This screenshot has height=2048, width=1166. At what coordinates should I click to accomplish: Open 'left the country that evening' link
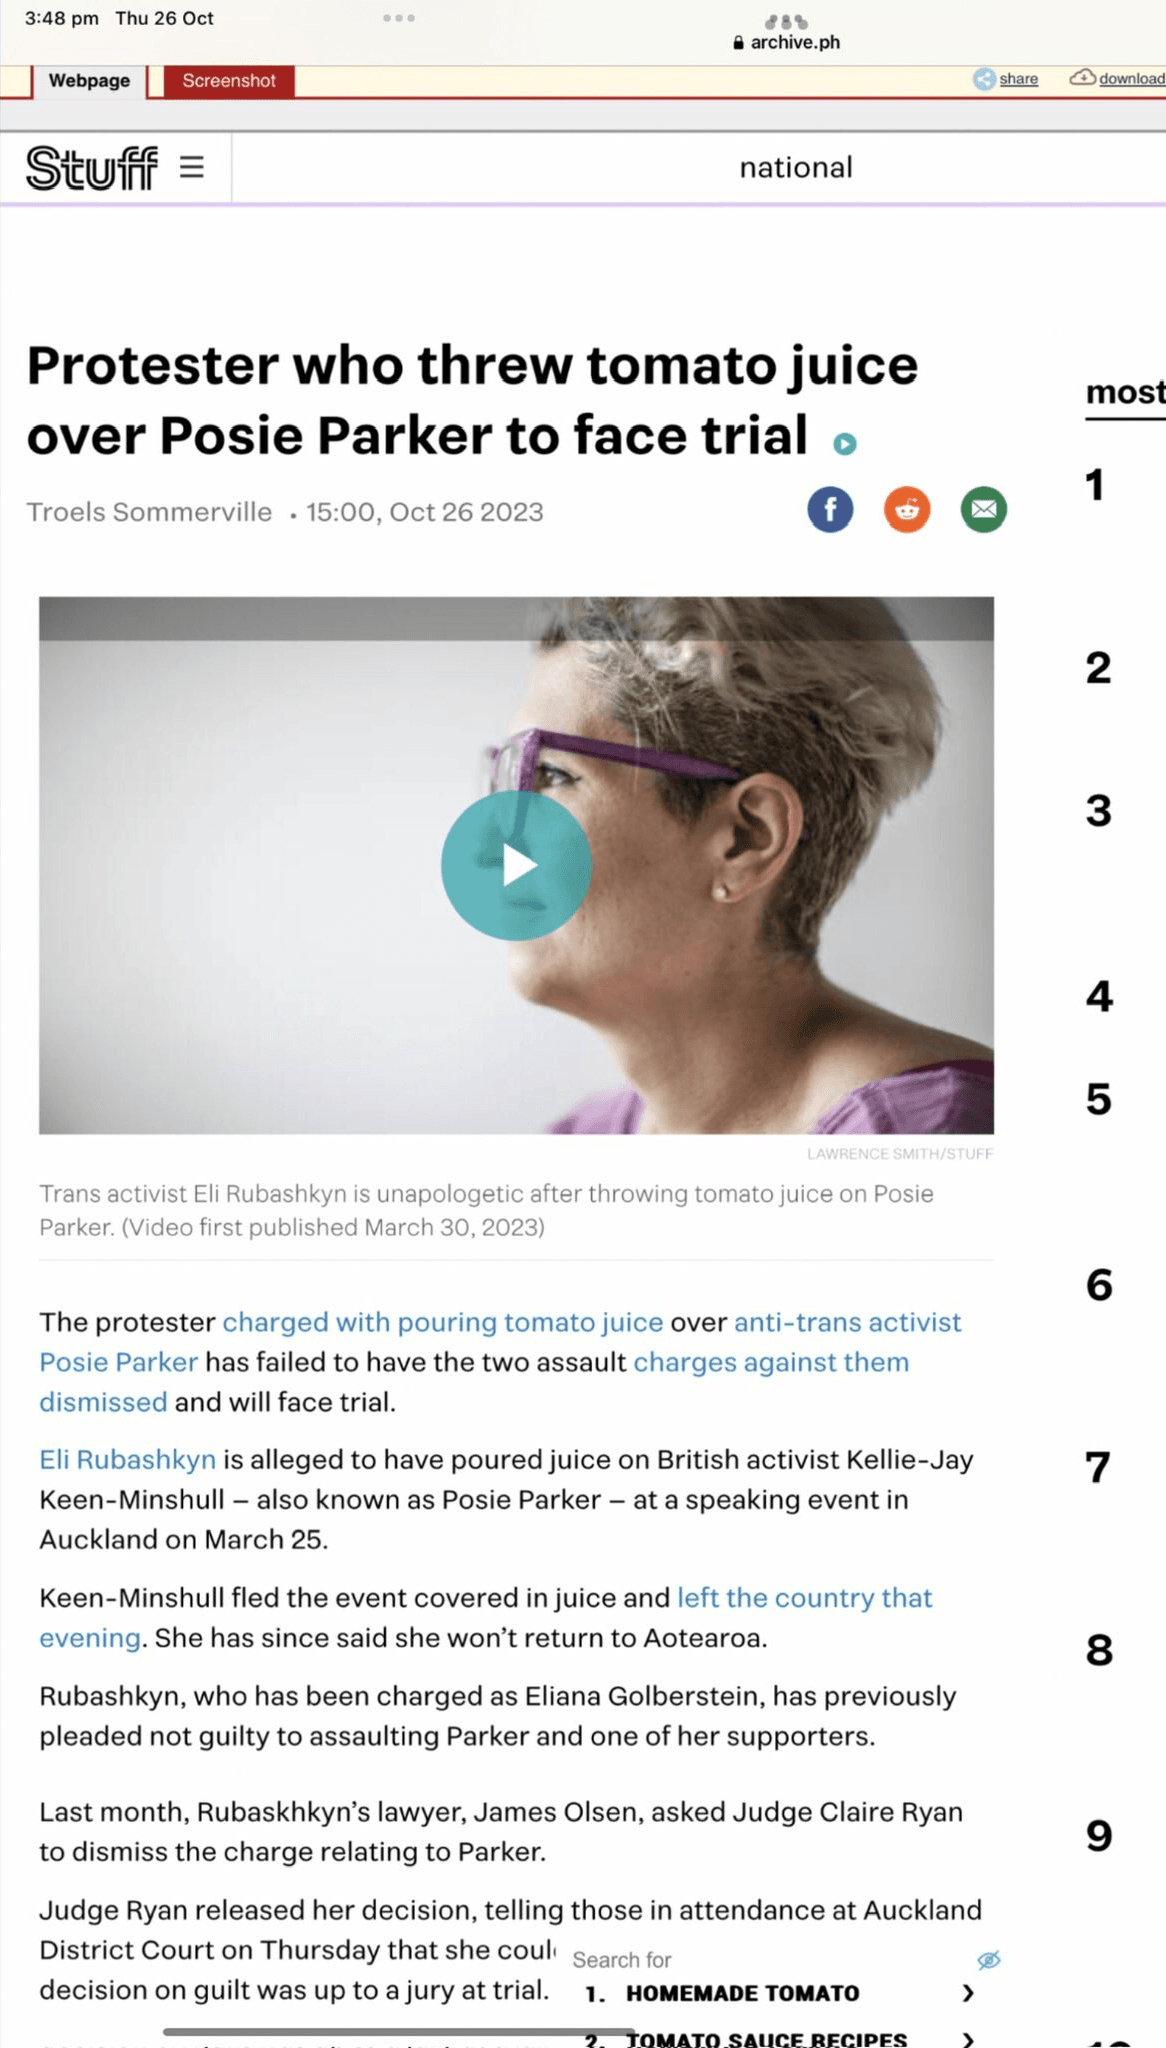[485, 1618]
